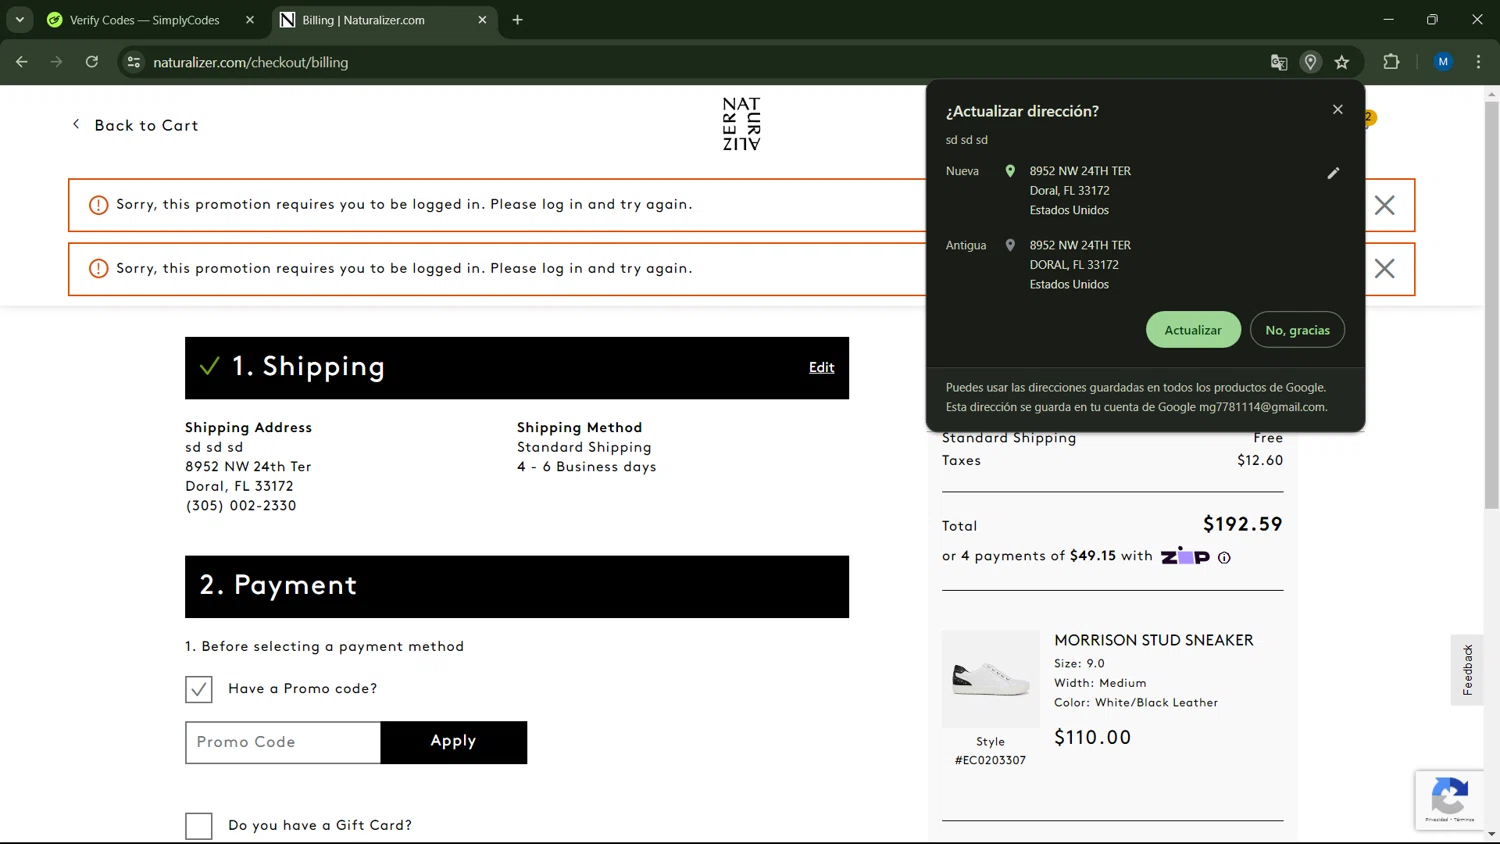Image resolution: width=1500 pixels, height=844 pixels.
Task: Open the Extensions puzzle icon
Action: [1391, 62]
